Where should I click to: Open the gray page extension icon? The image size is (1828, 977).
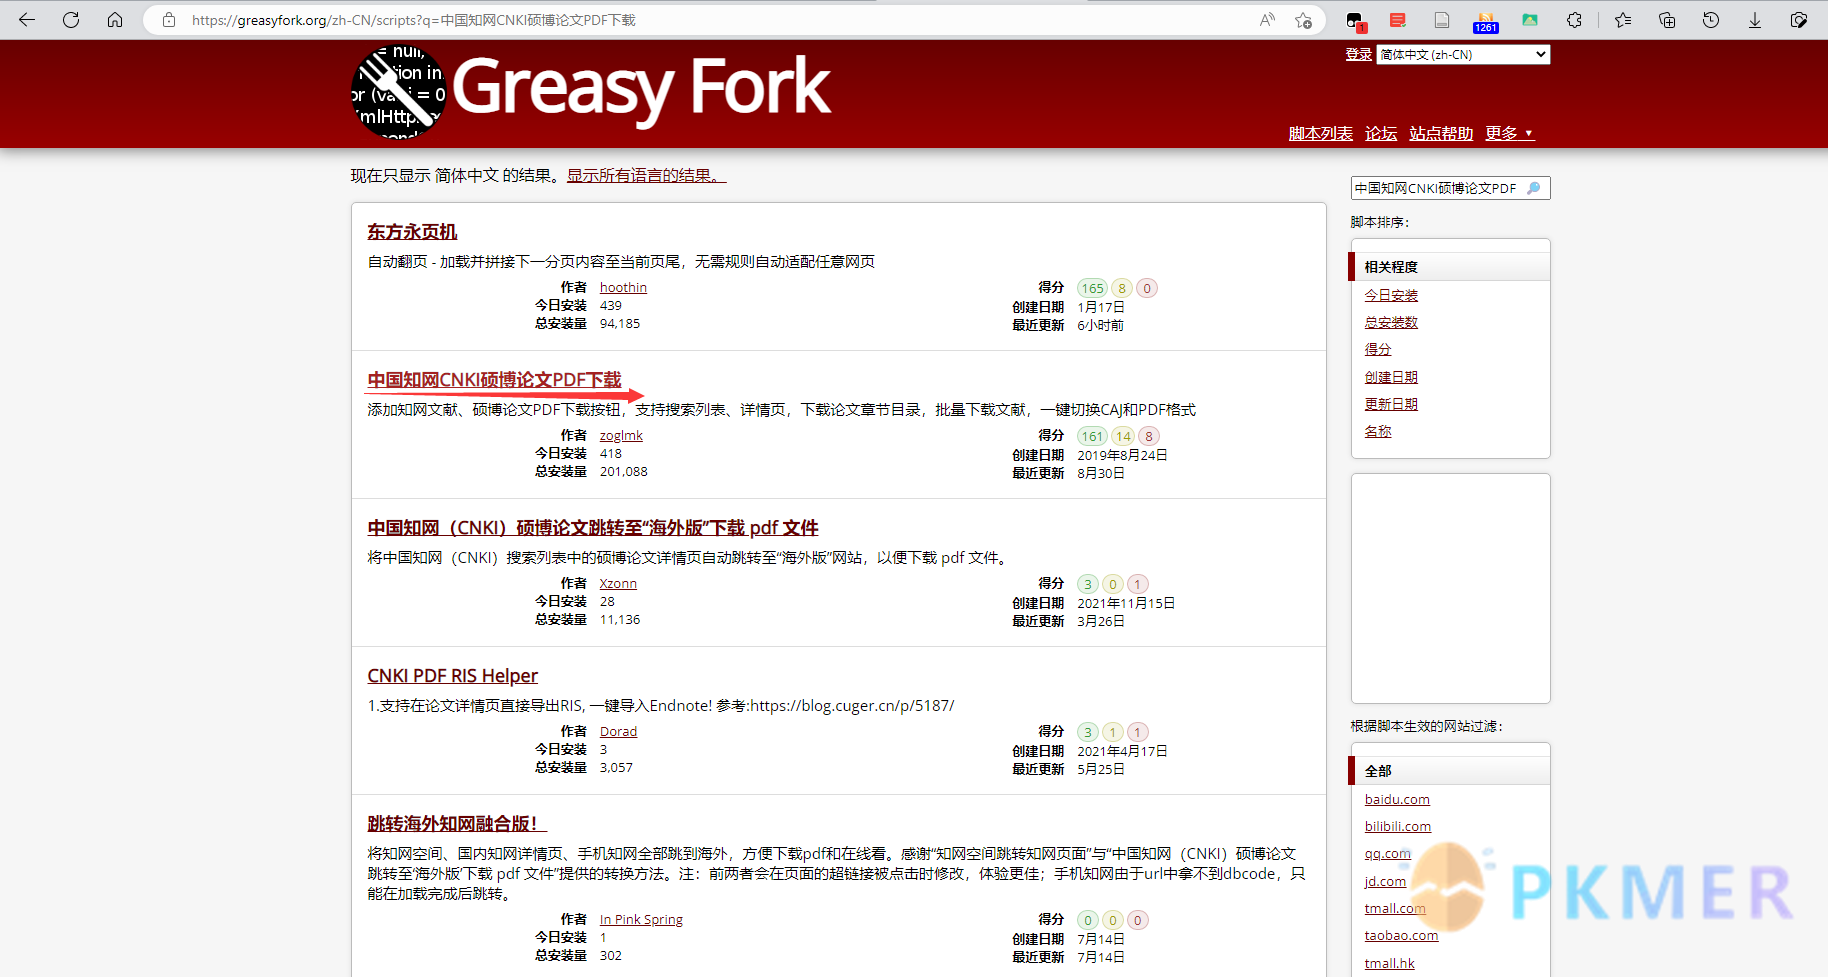coord(1442,20)
